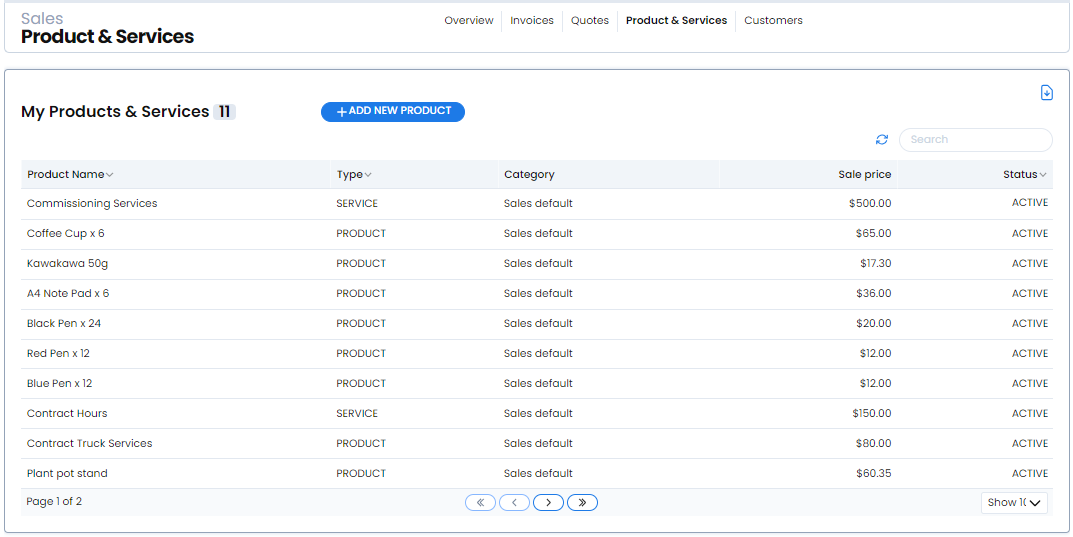Select the Product & Services tab
The width and height of the screenshot is (1073, 537).
676,21
